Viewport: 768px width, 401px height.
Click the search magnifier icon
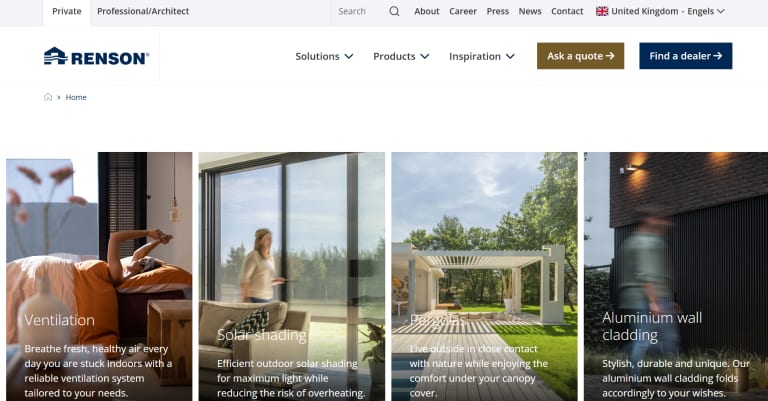[x=394, y=11]
